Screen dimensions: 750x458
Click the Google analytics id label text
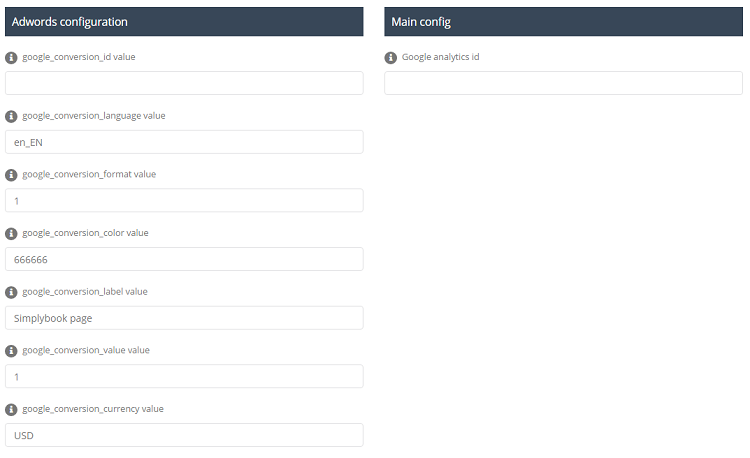441,57
